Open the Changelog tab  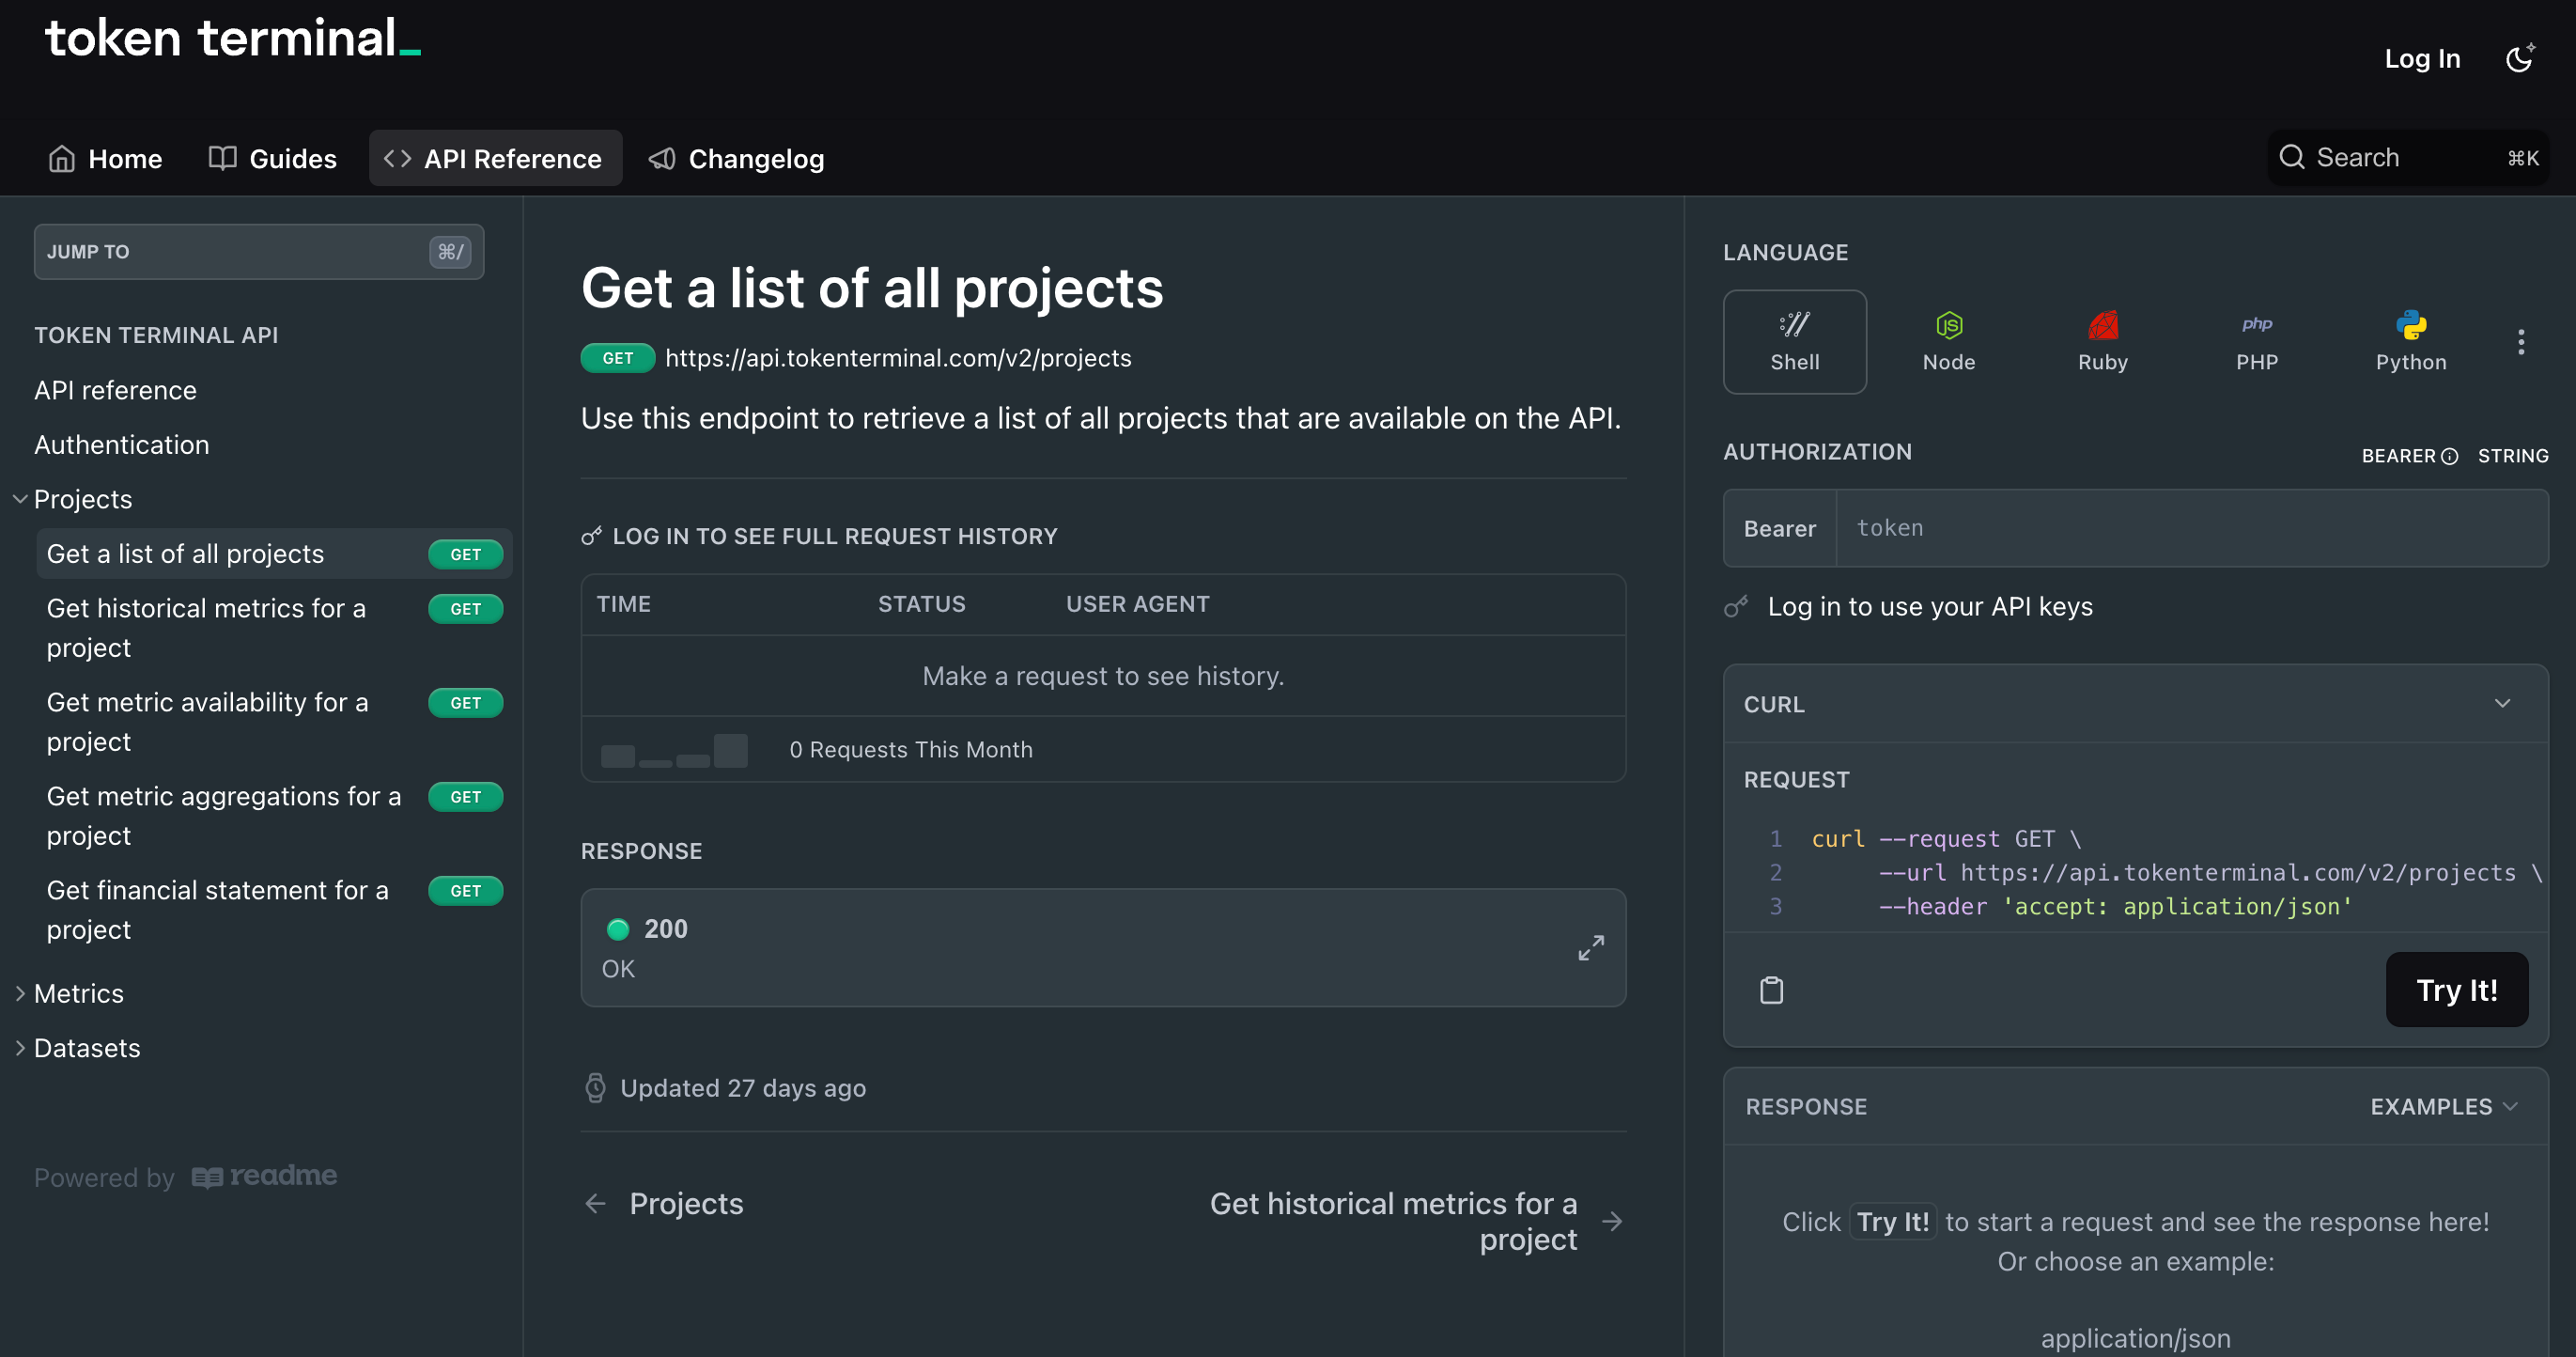click(x=736, y=158)
